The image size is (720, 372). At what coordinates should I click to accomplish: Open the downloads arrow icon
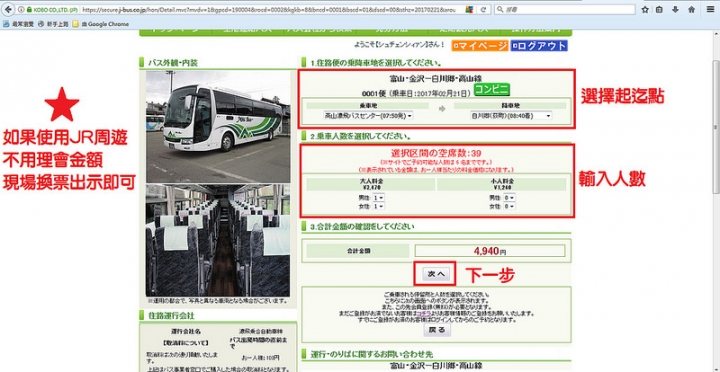click(675, 10)
